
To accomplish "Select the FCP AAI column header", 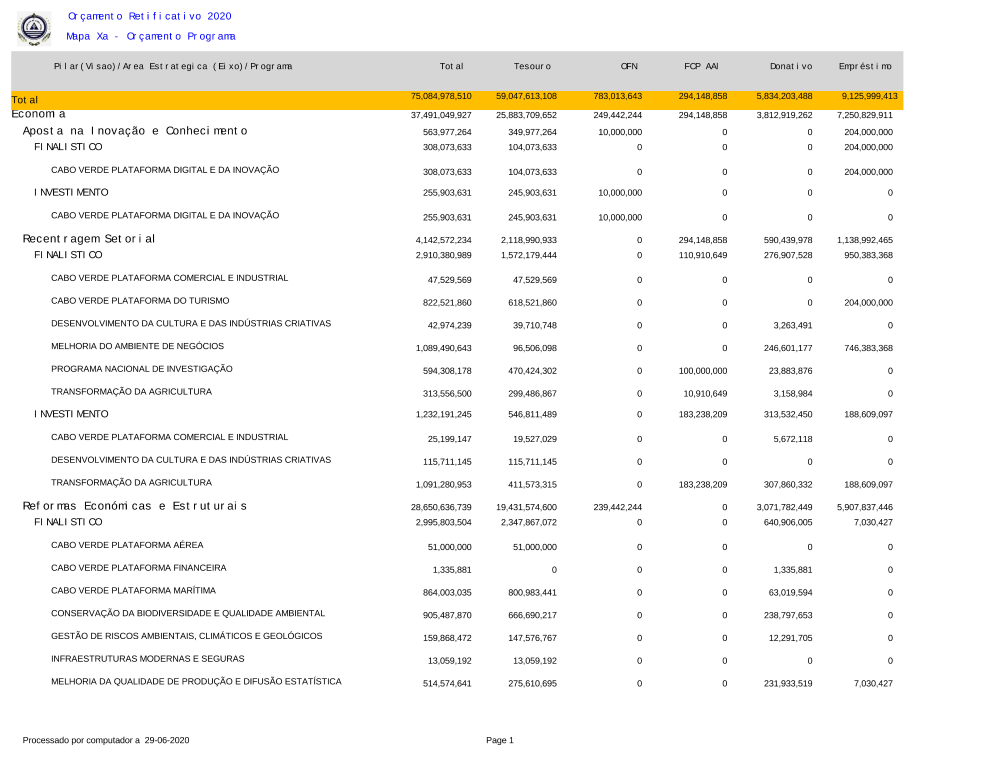I will pyautogui.click(x=701, y=66).
